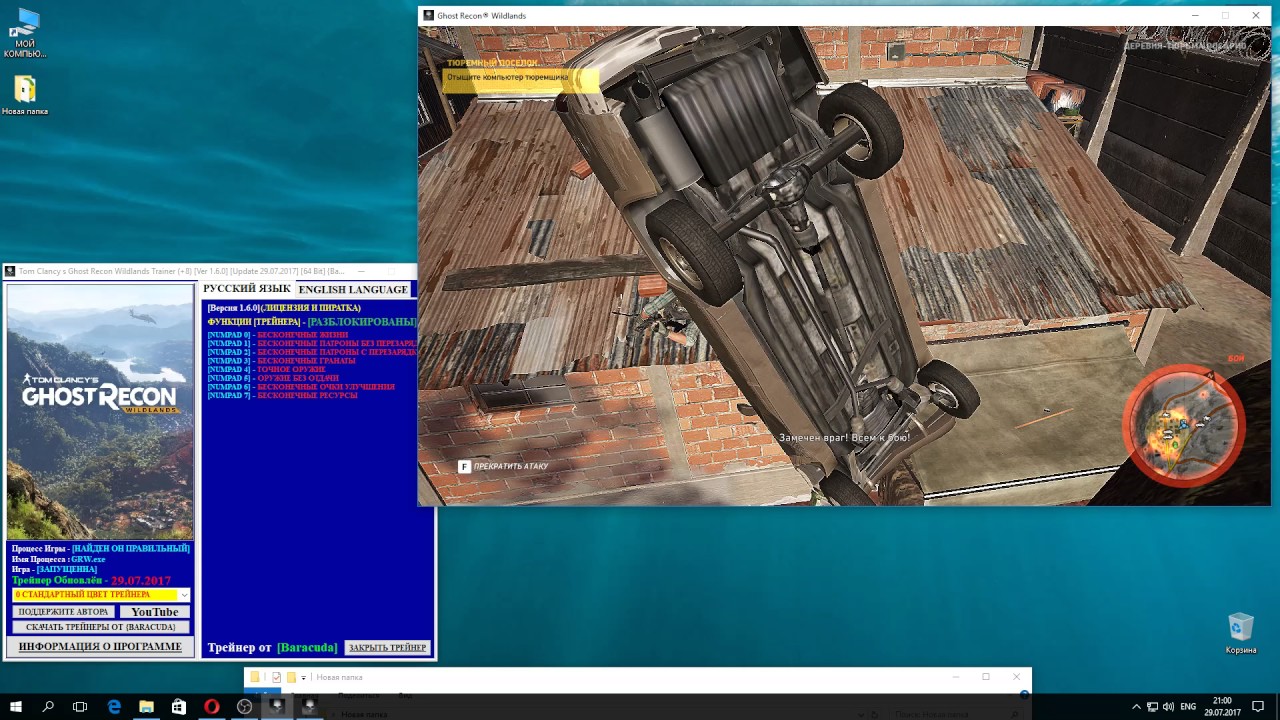Image resolution: width=1280 pixels, height=720 pixels.
Task: Minimize the Ghost Recon Wildlands game window
Action: 1195,15
